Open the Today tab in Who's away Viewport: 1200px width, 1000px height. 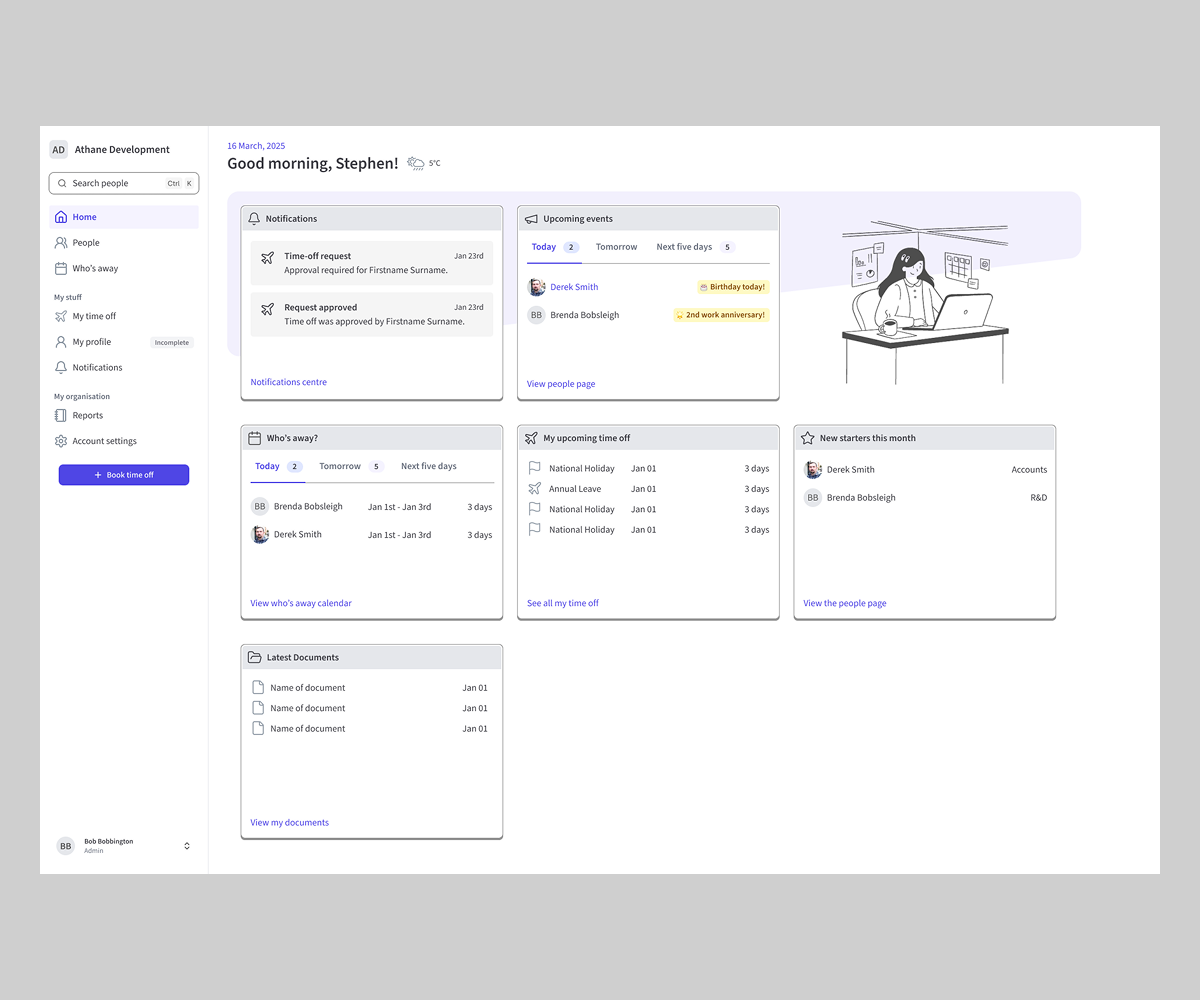coord(267,466)
